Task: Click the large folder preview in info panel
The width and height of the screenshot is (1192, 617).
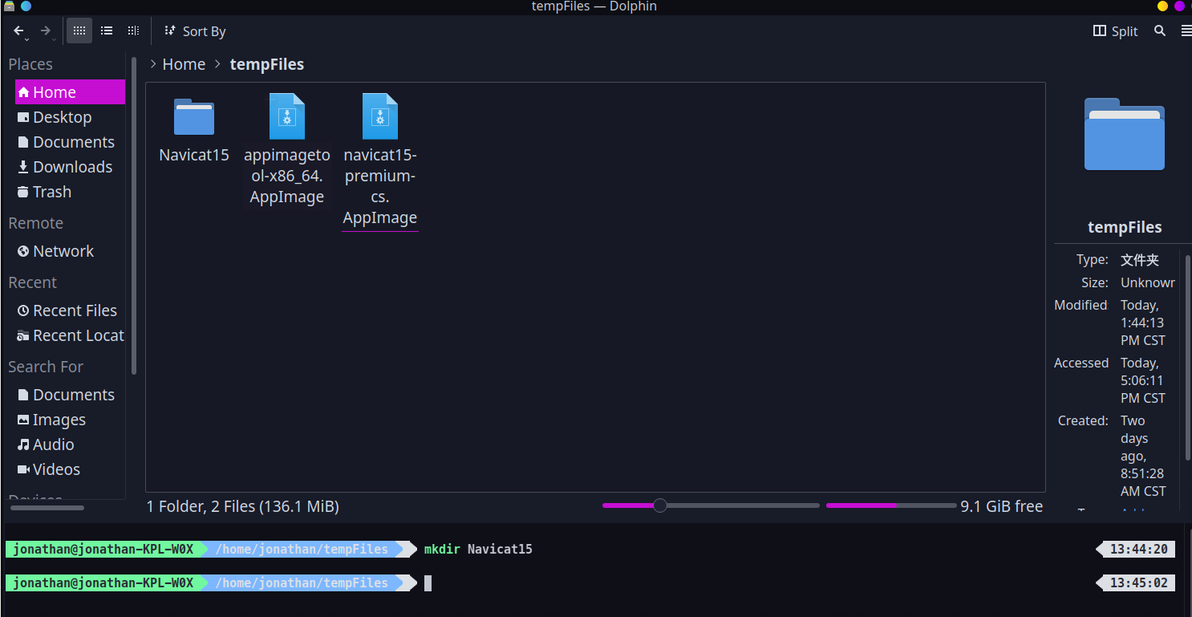Action: coord(1124,134)
